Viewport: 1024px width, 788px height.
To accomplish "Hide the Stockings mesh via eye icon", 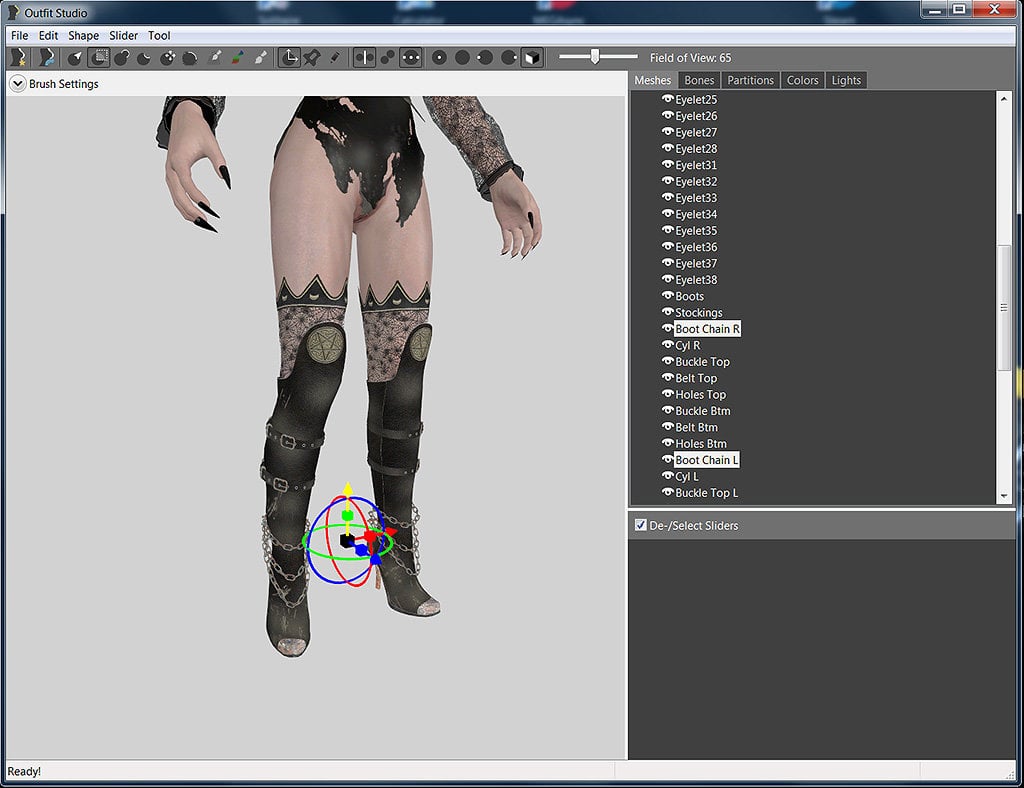I will coord(667,311).
